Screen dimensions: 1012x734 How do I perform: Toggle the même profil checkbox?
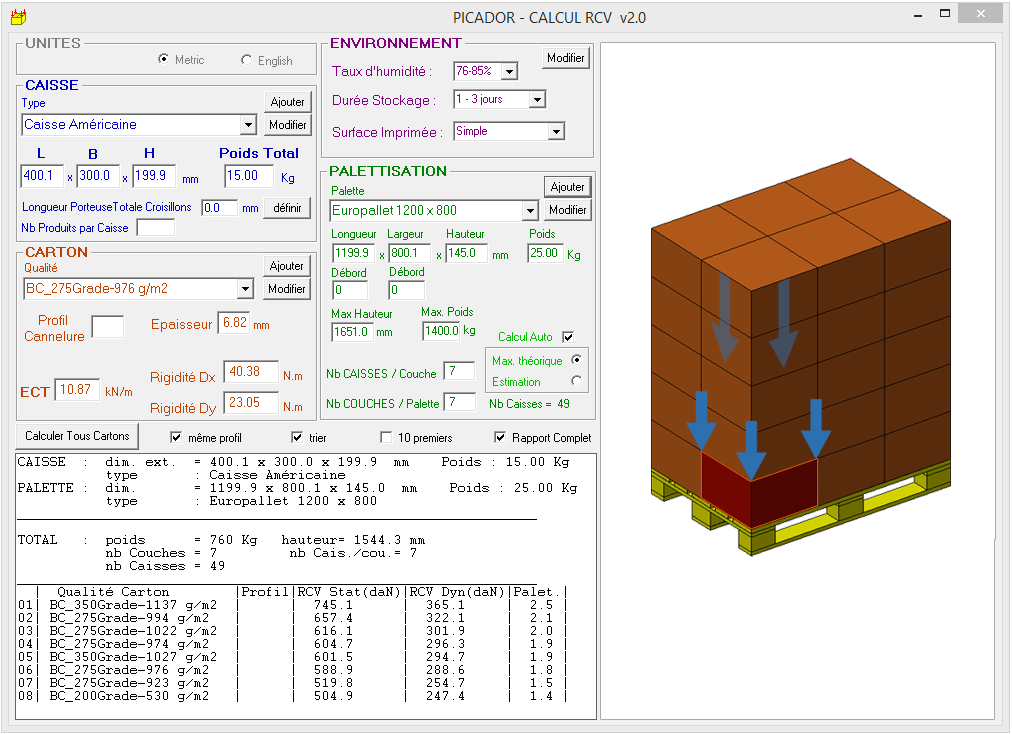tap(176, 438)
